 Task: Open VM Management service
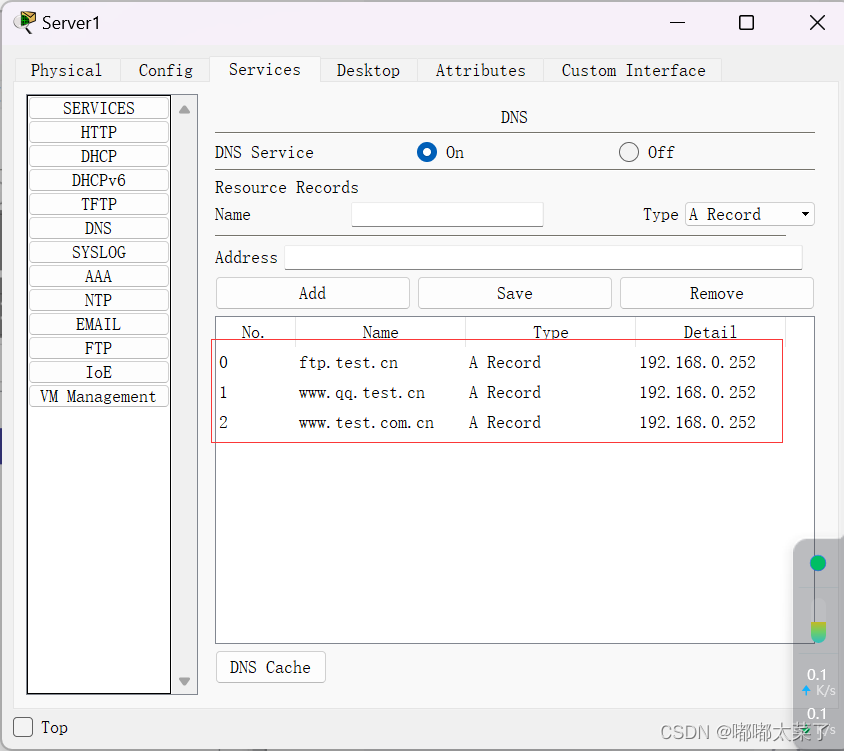point(99,396)
